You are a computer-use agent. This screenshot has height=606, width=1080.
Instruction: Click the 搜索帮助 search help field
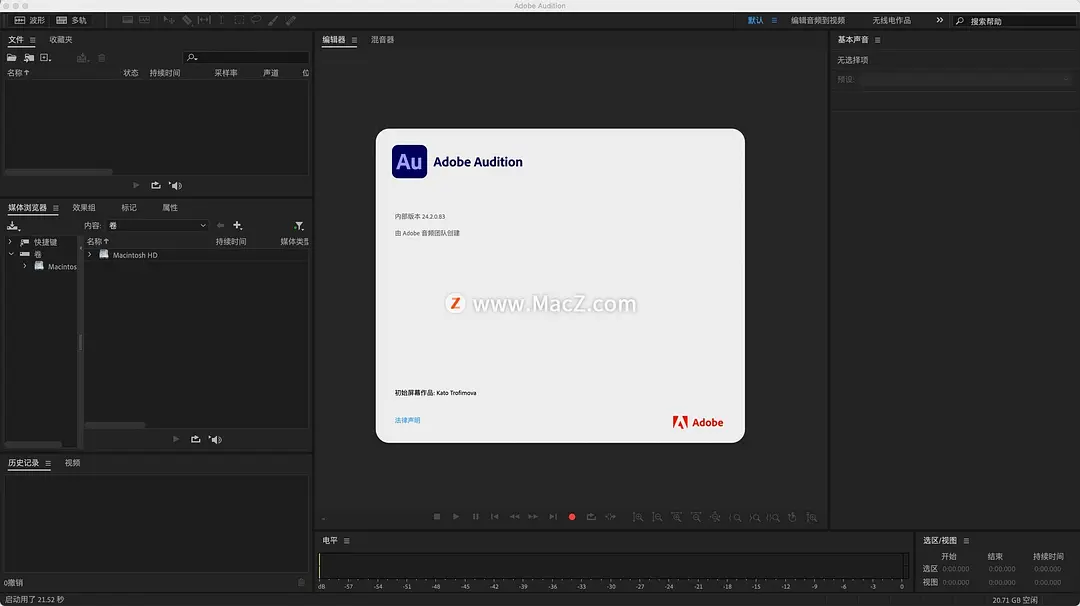pyautogui.click(x=1014, y=21)
